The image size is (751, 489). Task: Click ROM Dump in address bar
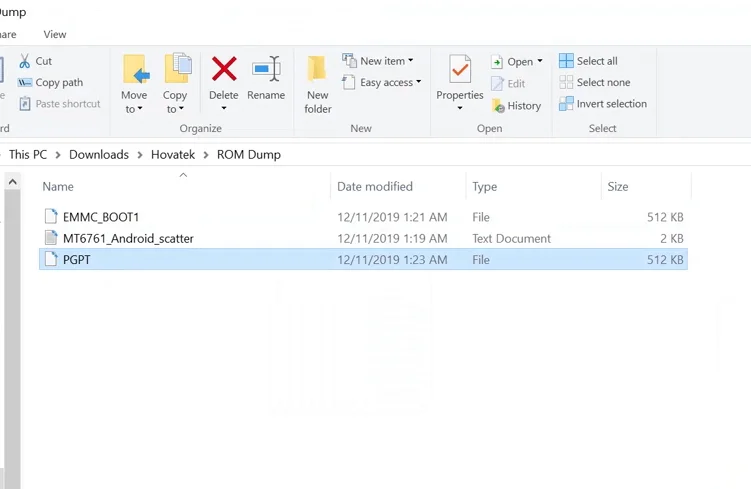pos(249,155)
